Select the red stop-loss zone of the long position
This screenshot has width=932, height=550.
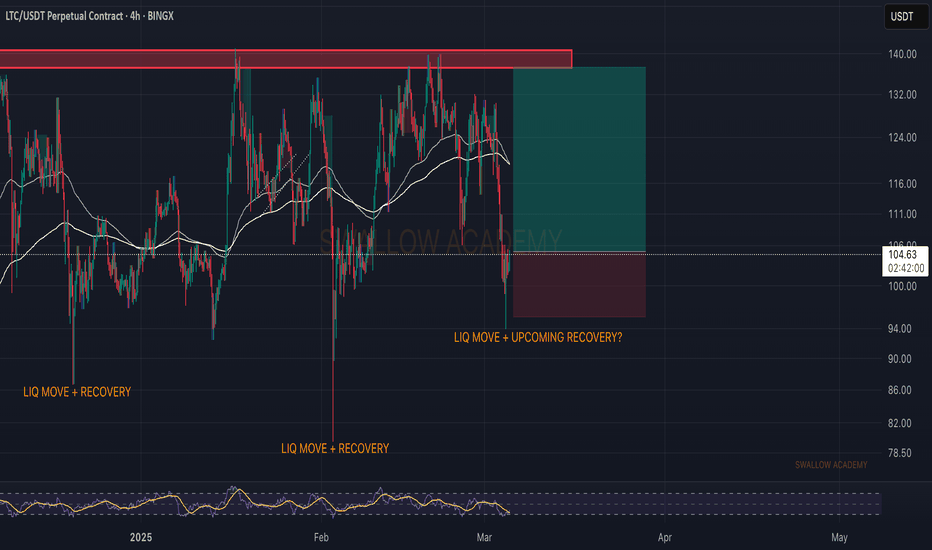point(579,285)
